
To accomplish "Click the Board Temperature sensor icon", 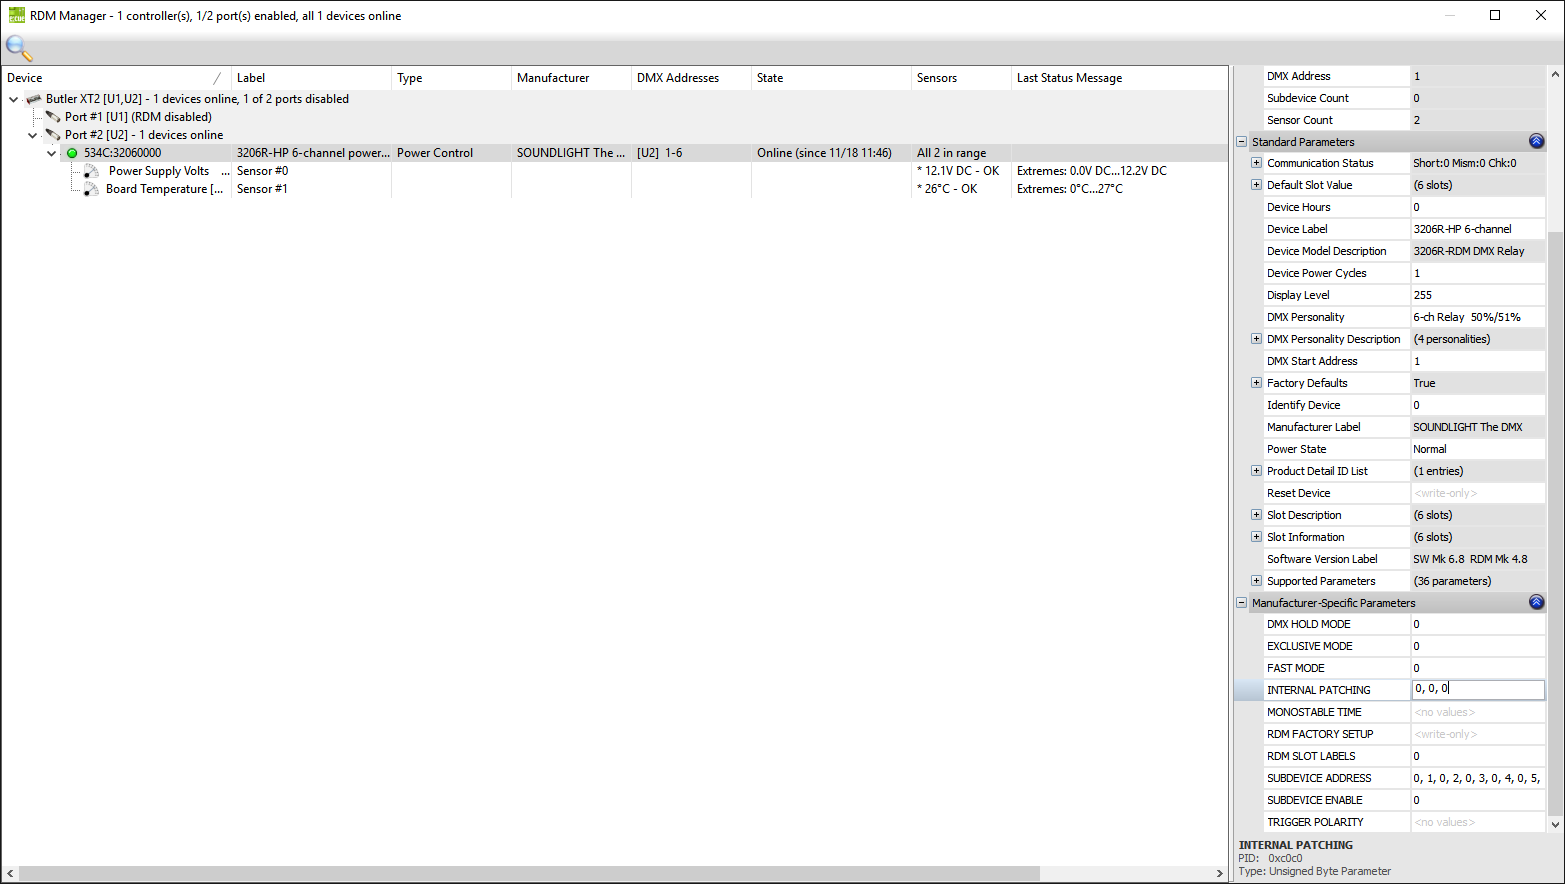I will [91, 189].
